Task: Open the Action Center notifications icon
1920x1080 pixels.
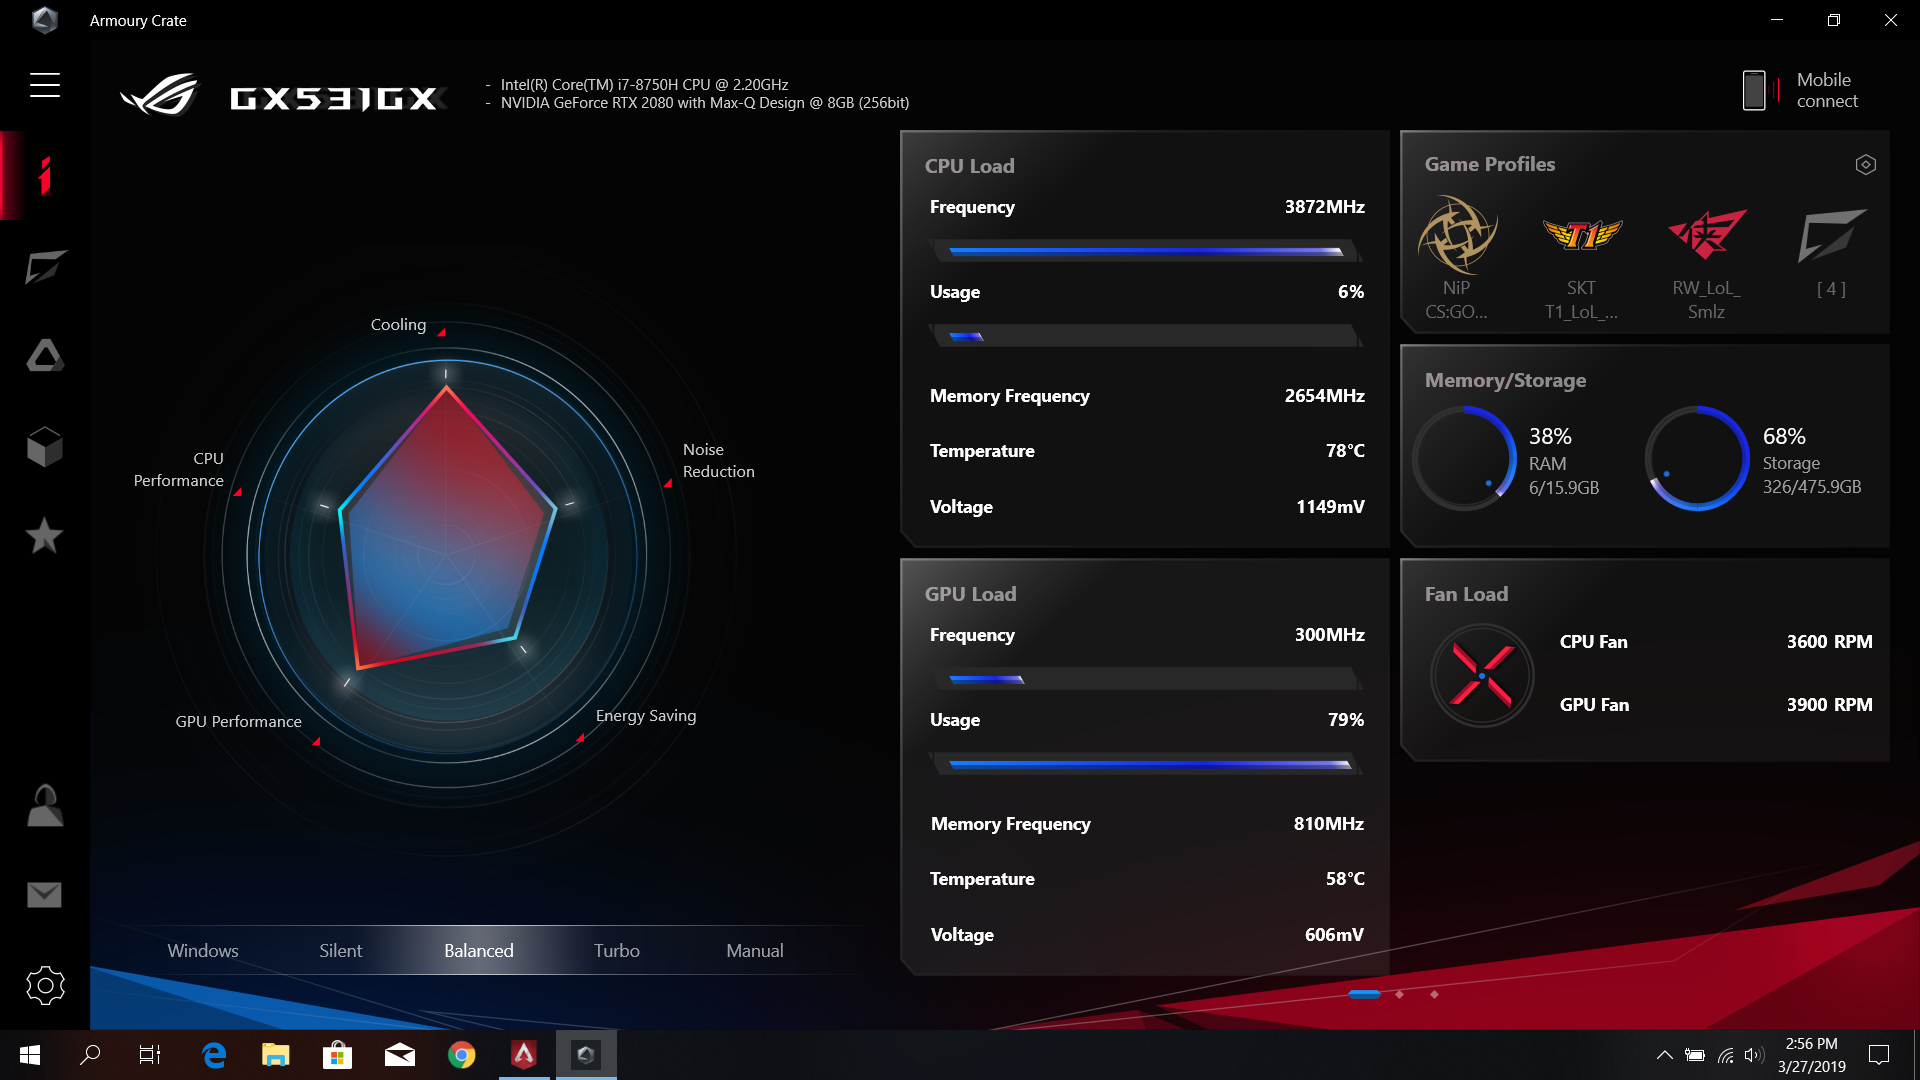Action: point(1879,1055)
